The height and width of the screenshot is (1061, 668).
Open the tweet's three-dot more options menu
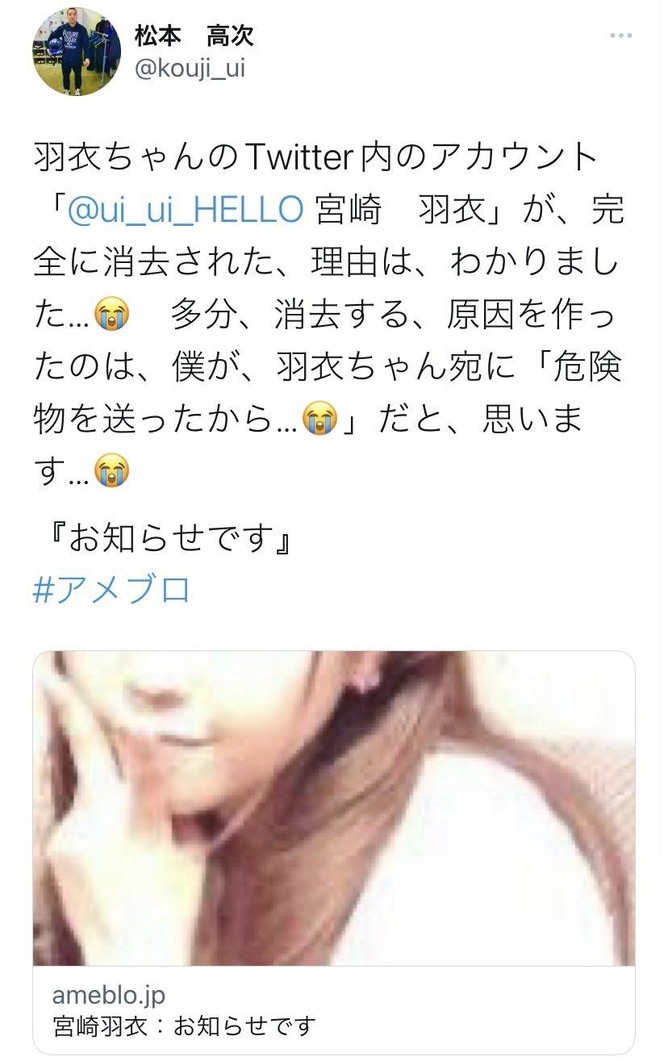(x=621, y=35)
